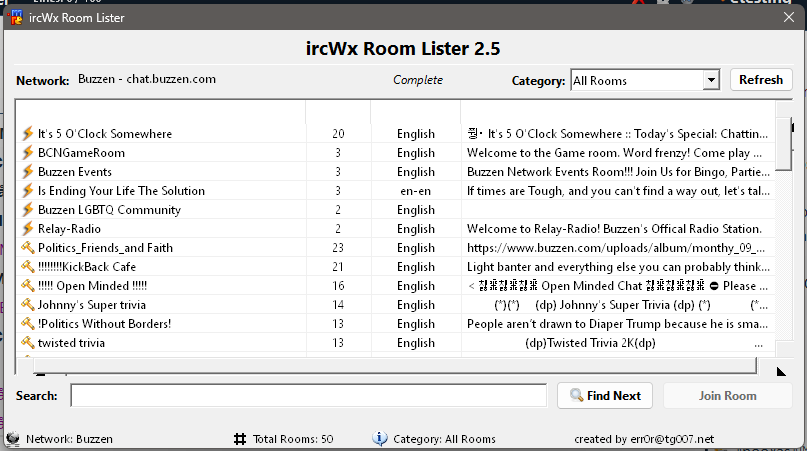Close the ircWx Room Lister window
The image size is (807, 451).
pyautogui.click(x=788, y=18)
